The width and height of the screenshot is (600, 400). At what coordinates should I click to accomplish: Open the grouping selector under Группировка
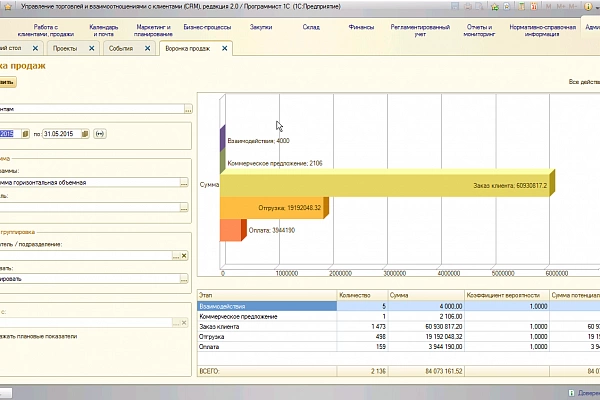184,279
